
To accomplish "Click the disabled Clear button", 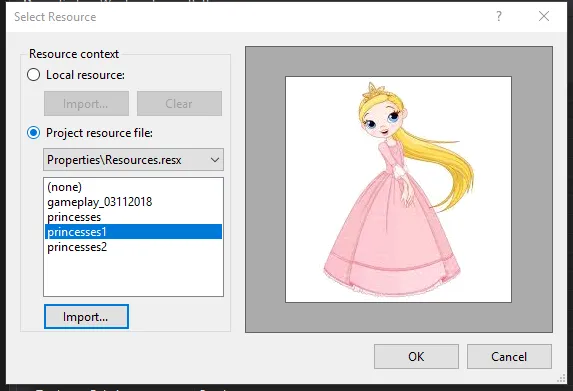I will pyautogui.click(x=179, y=103).
